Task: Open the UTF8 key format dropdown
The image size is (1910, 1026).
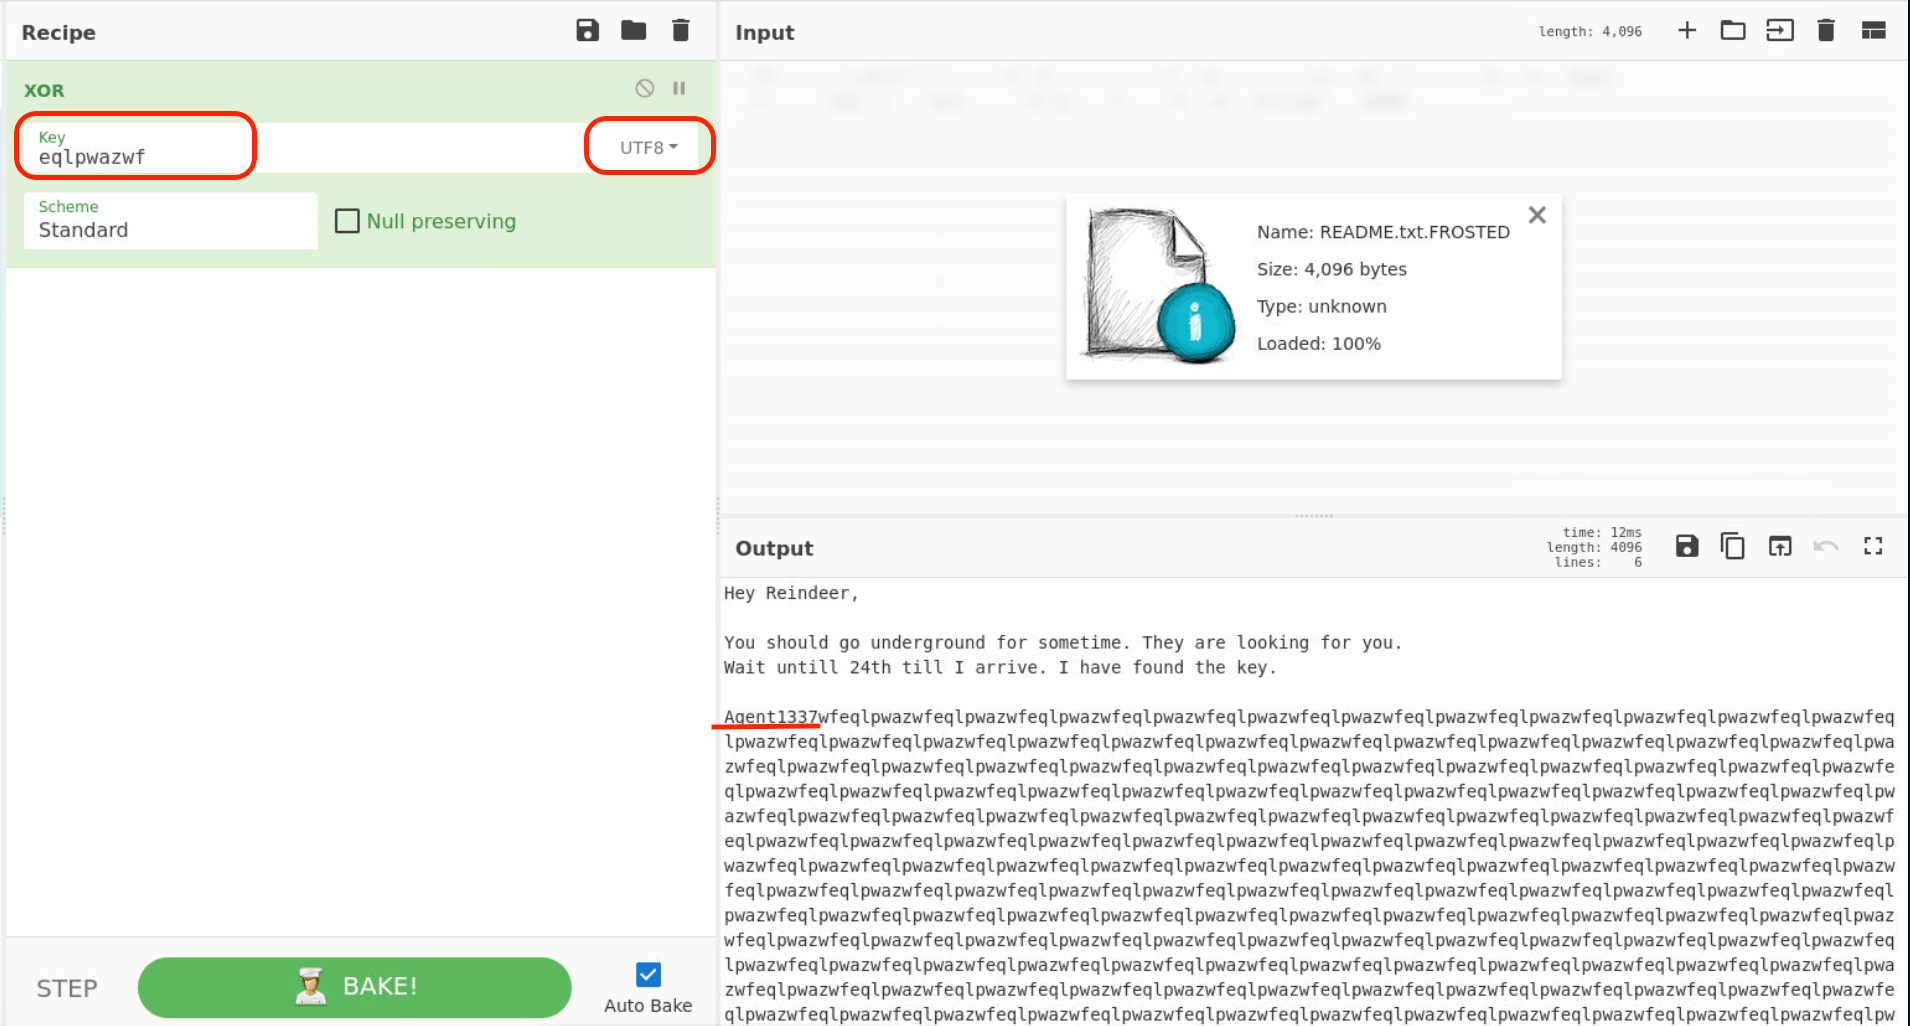Action: point(648,147)
